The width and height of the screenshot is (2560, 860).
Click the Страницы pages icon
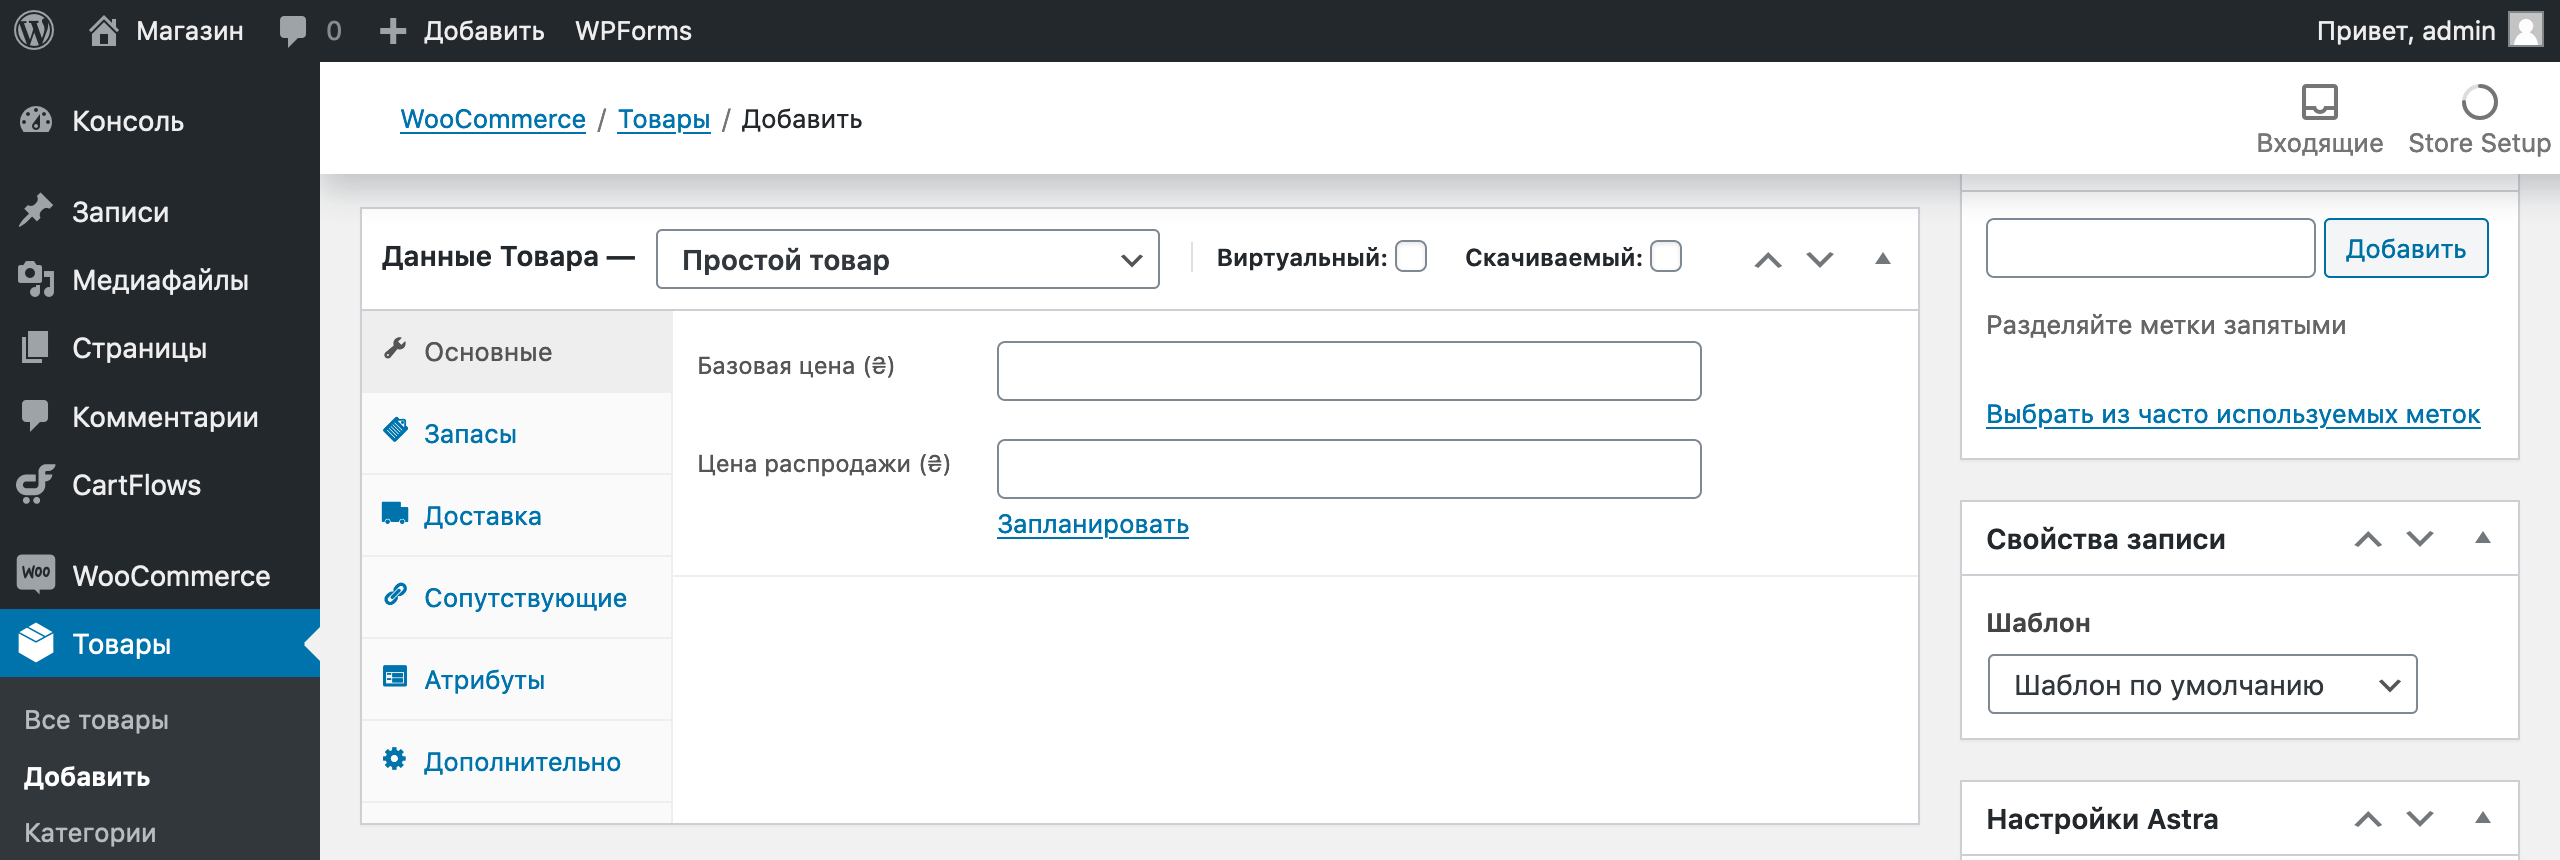(36, 347)
